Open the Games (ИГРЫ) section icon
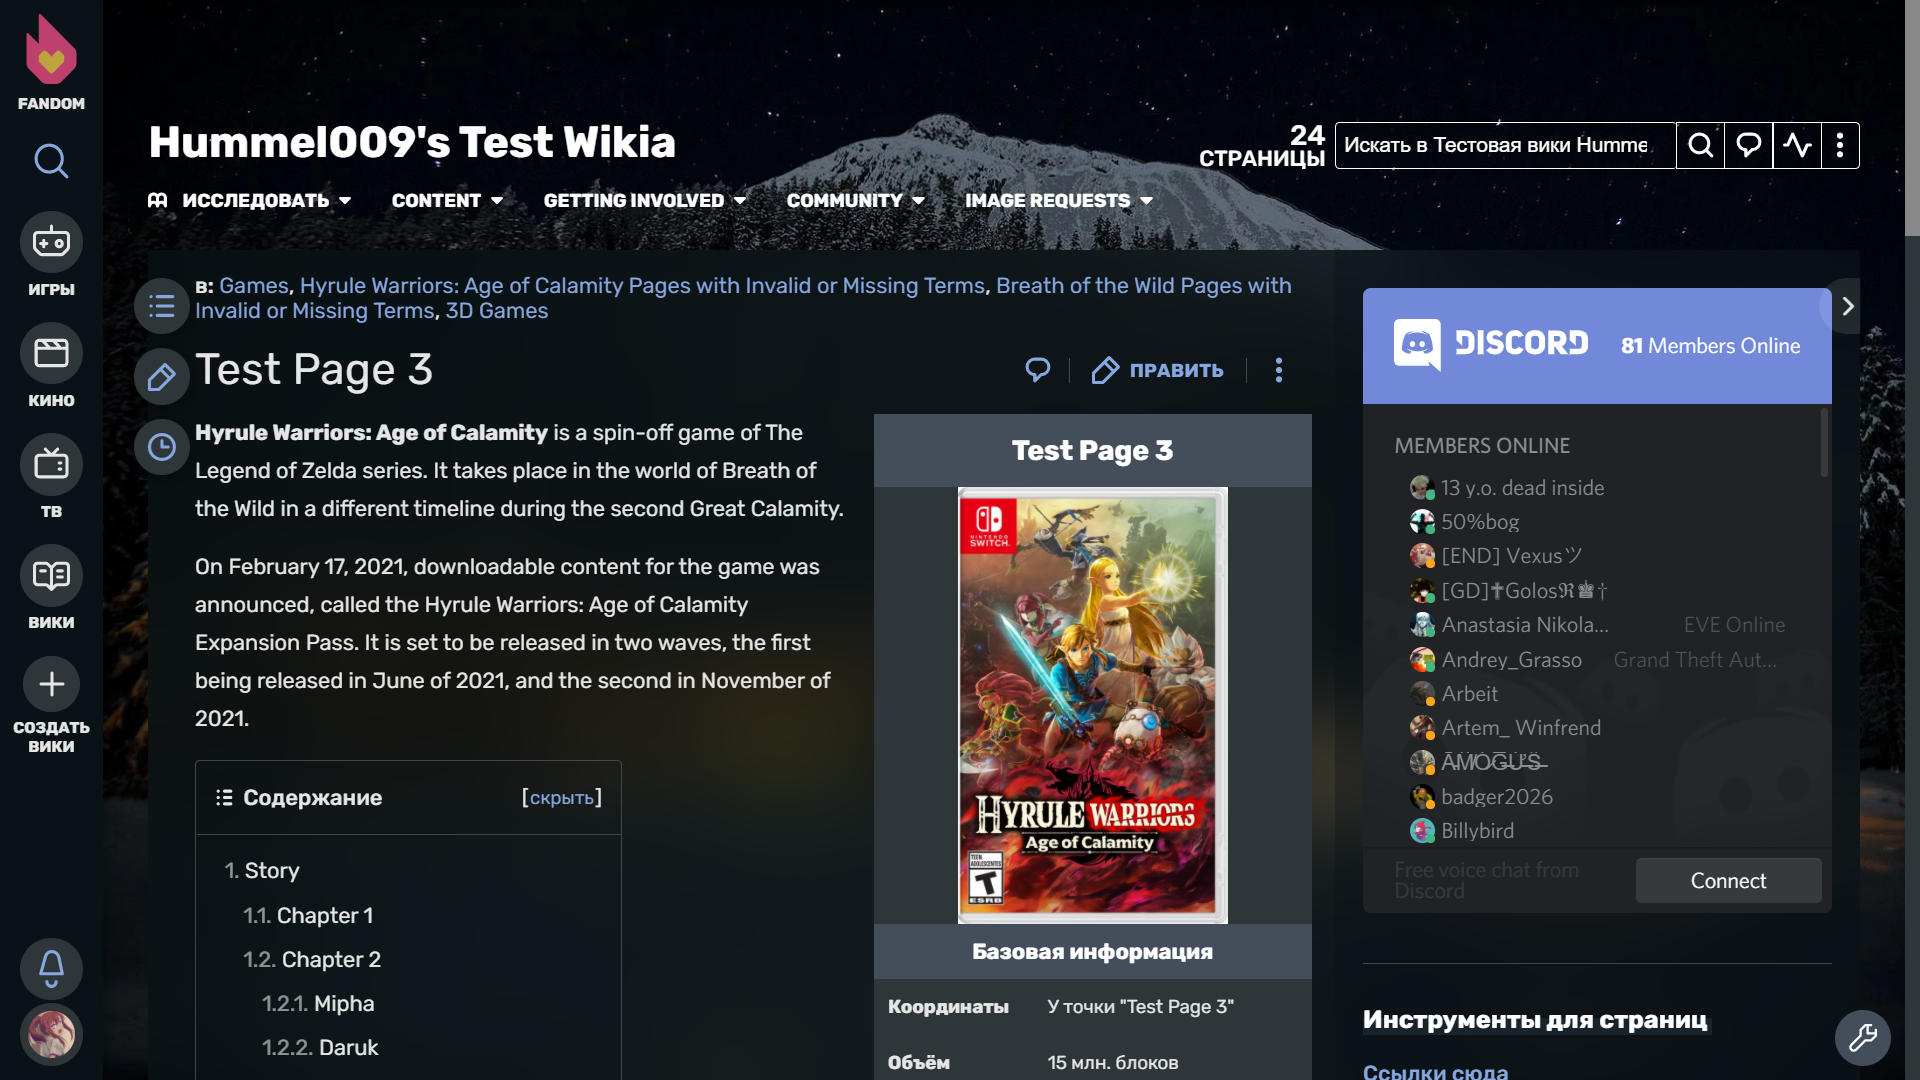 coord(51,242)
